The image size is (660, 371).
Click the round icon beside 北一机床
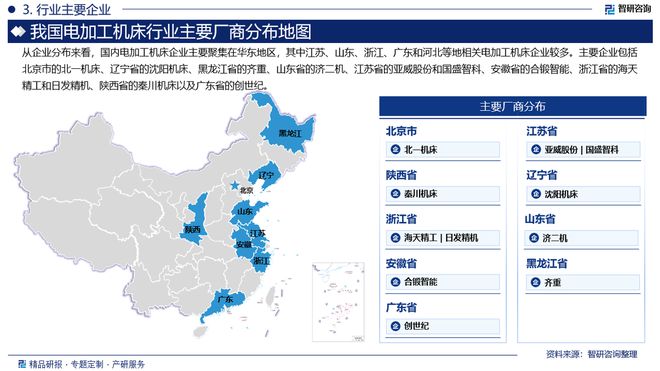click(x=395, y=149)
